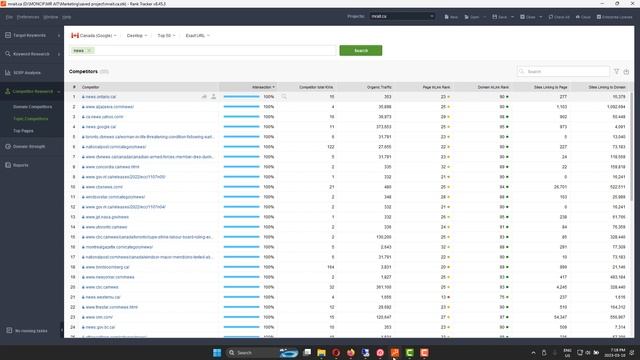Open the ca.news.yahoo.com competitor link
The image size is (640, 360).
pyautogui.click(x=104, y=117)
